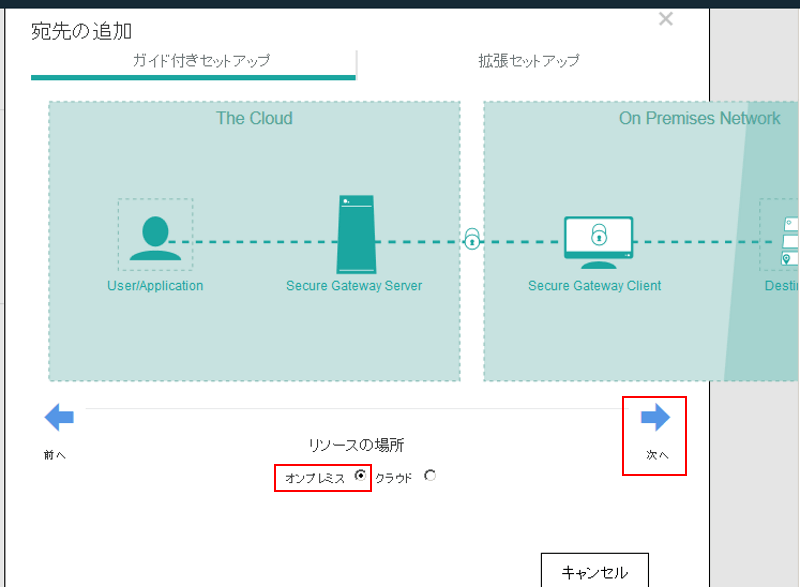Click the Secure Gateway Client monitor icon
This screenshot has height=587, width=800.
pos(598,242)
